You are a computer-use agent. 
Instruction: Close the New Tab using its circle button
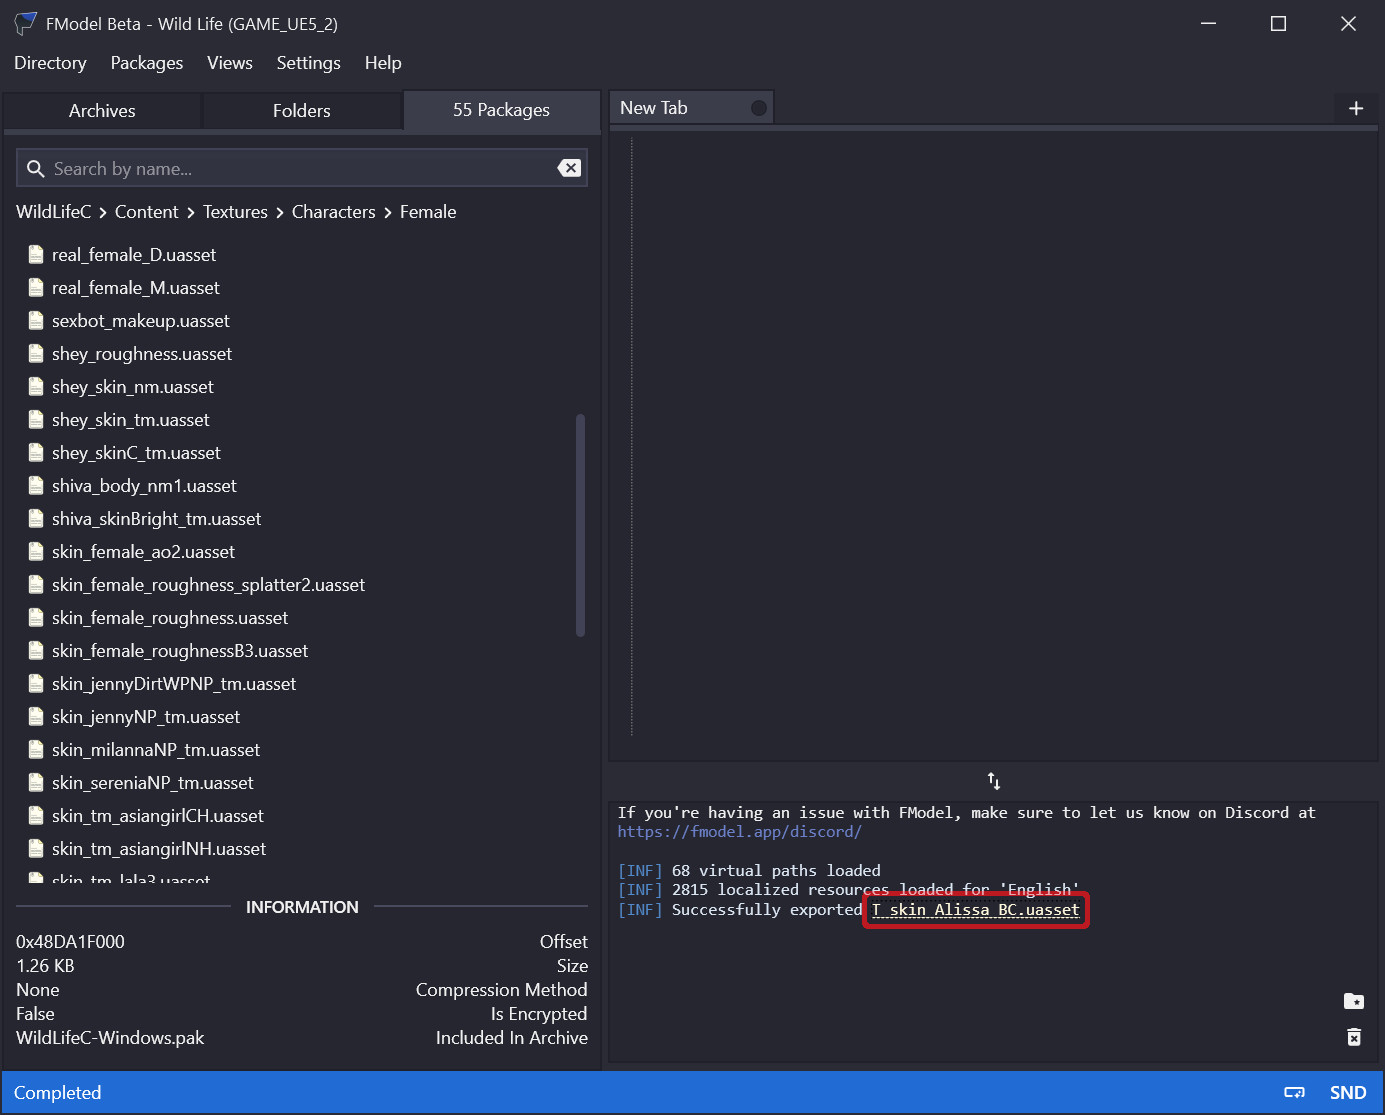[x=759, y=108]
